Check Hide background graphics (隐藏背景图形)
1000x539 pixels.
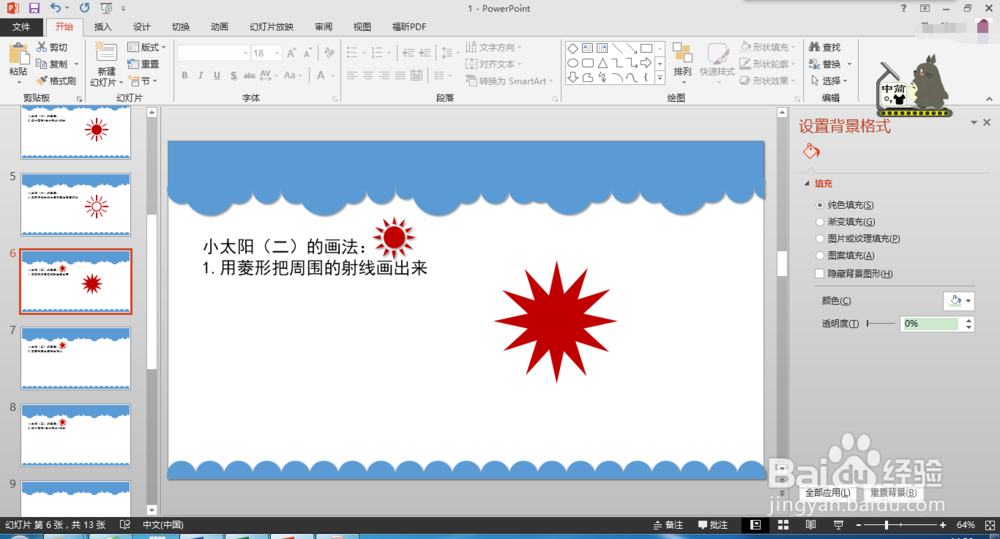coord(820,274)
